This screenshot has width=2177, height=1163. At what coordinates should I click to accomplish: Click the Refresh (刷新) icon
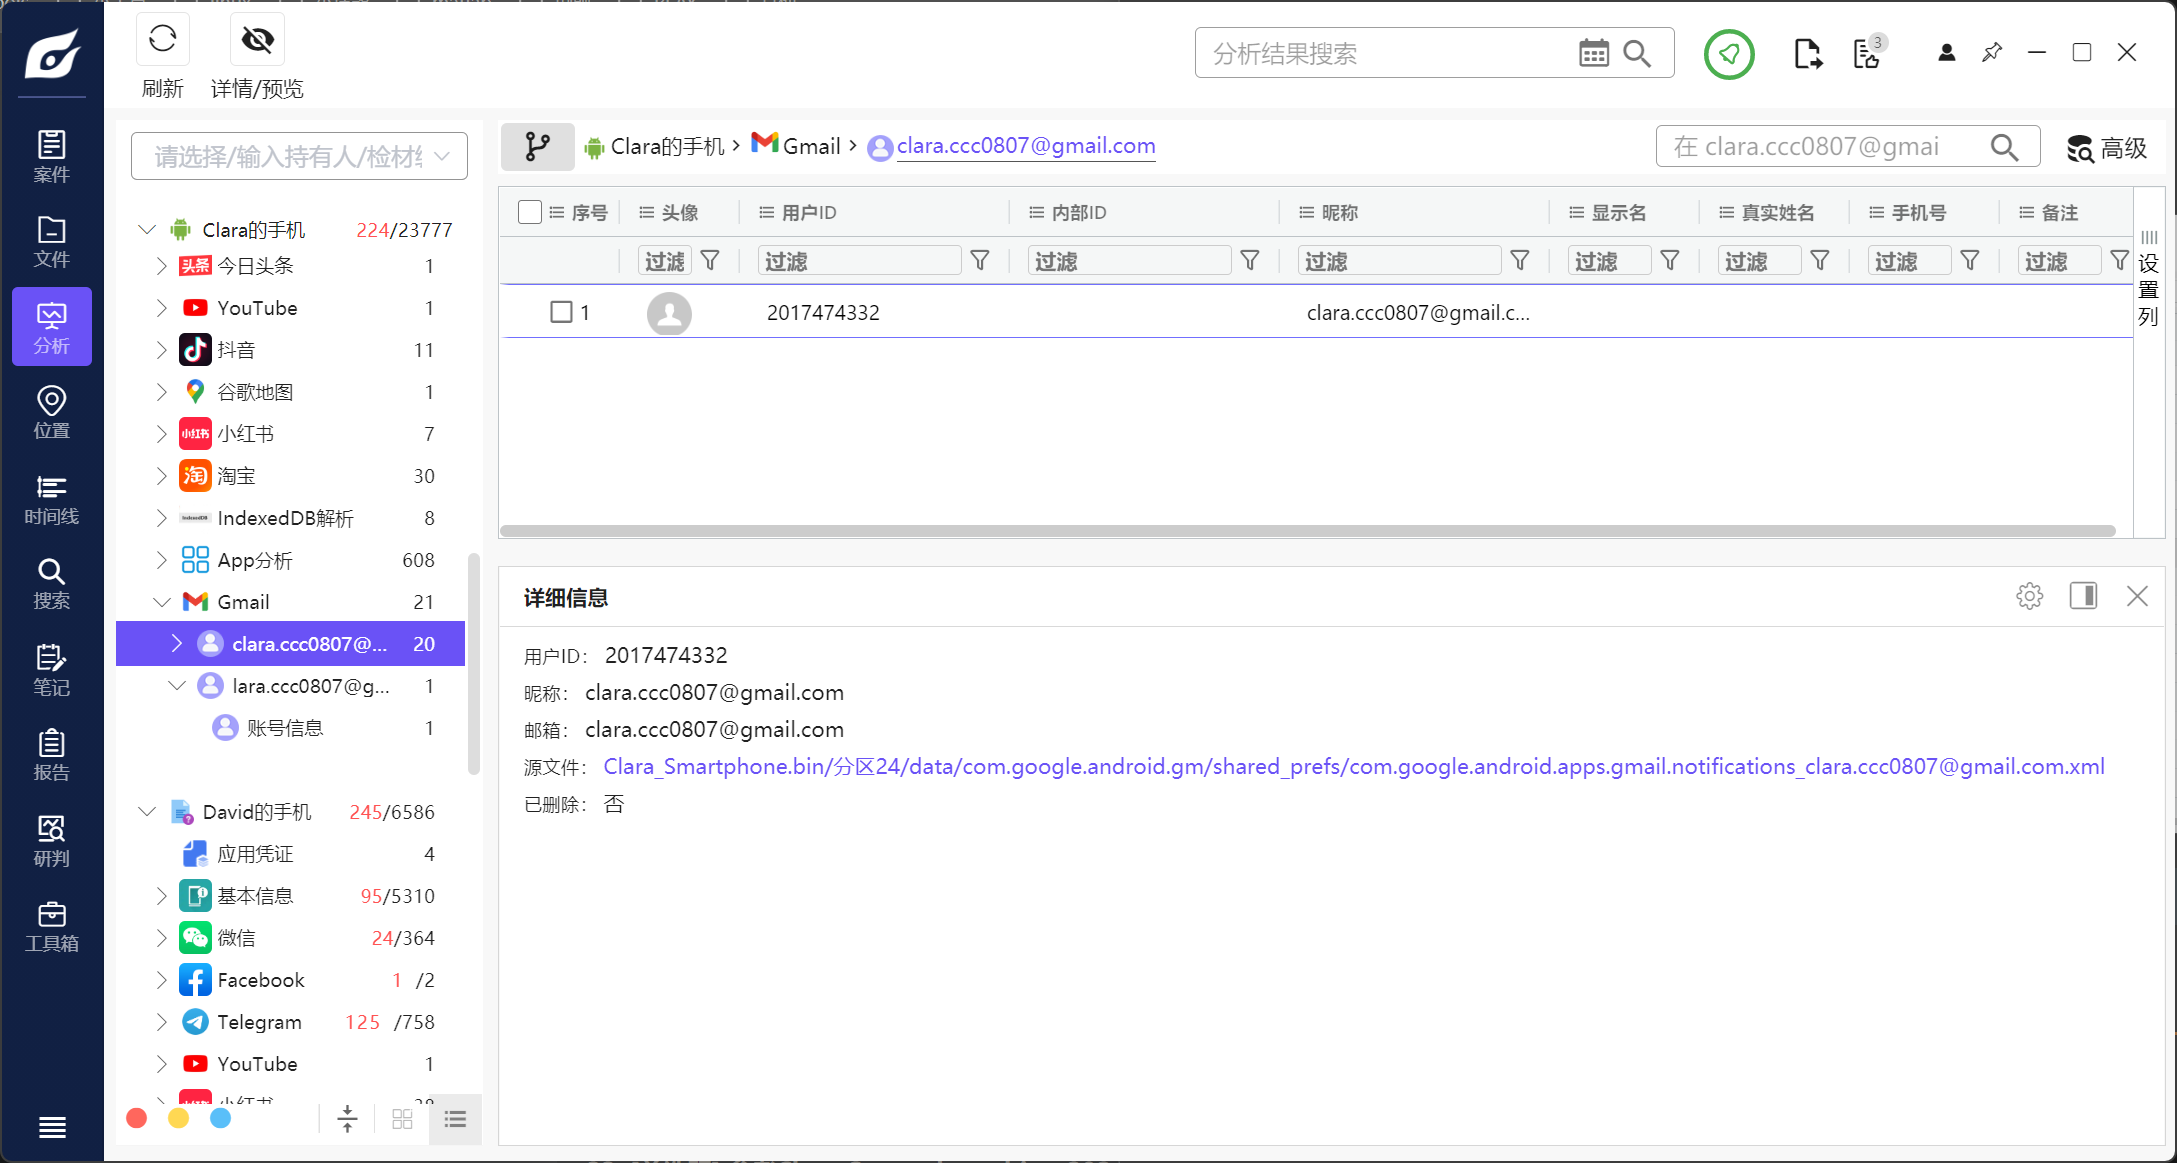(162, 40)
